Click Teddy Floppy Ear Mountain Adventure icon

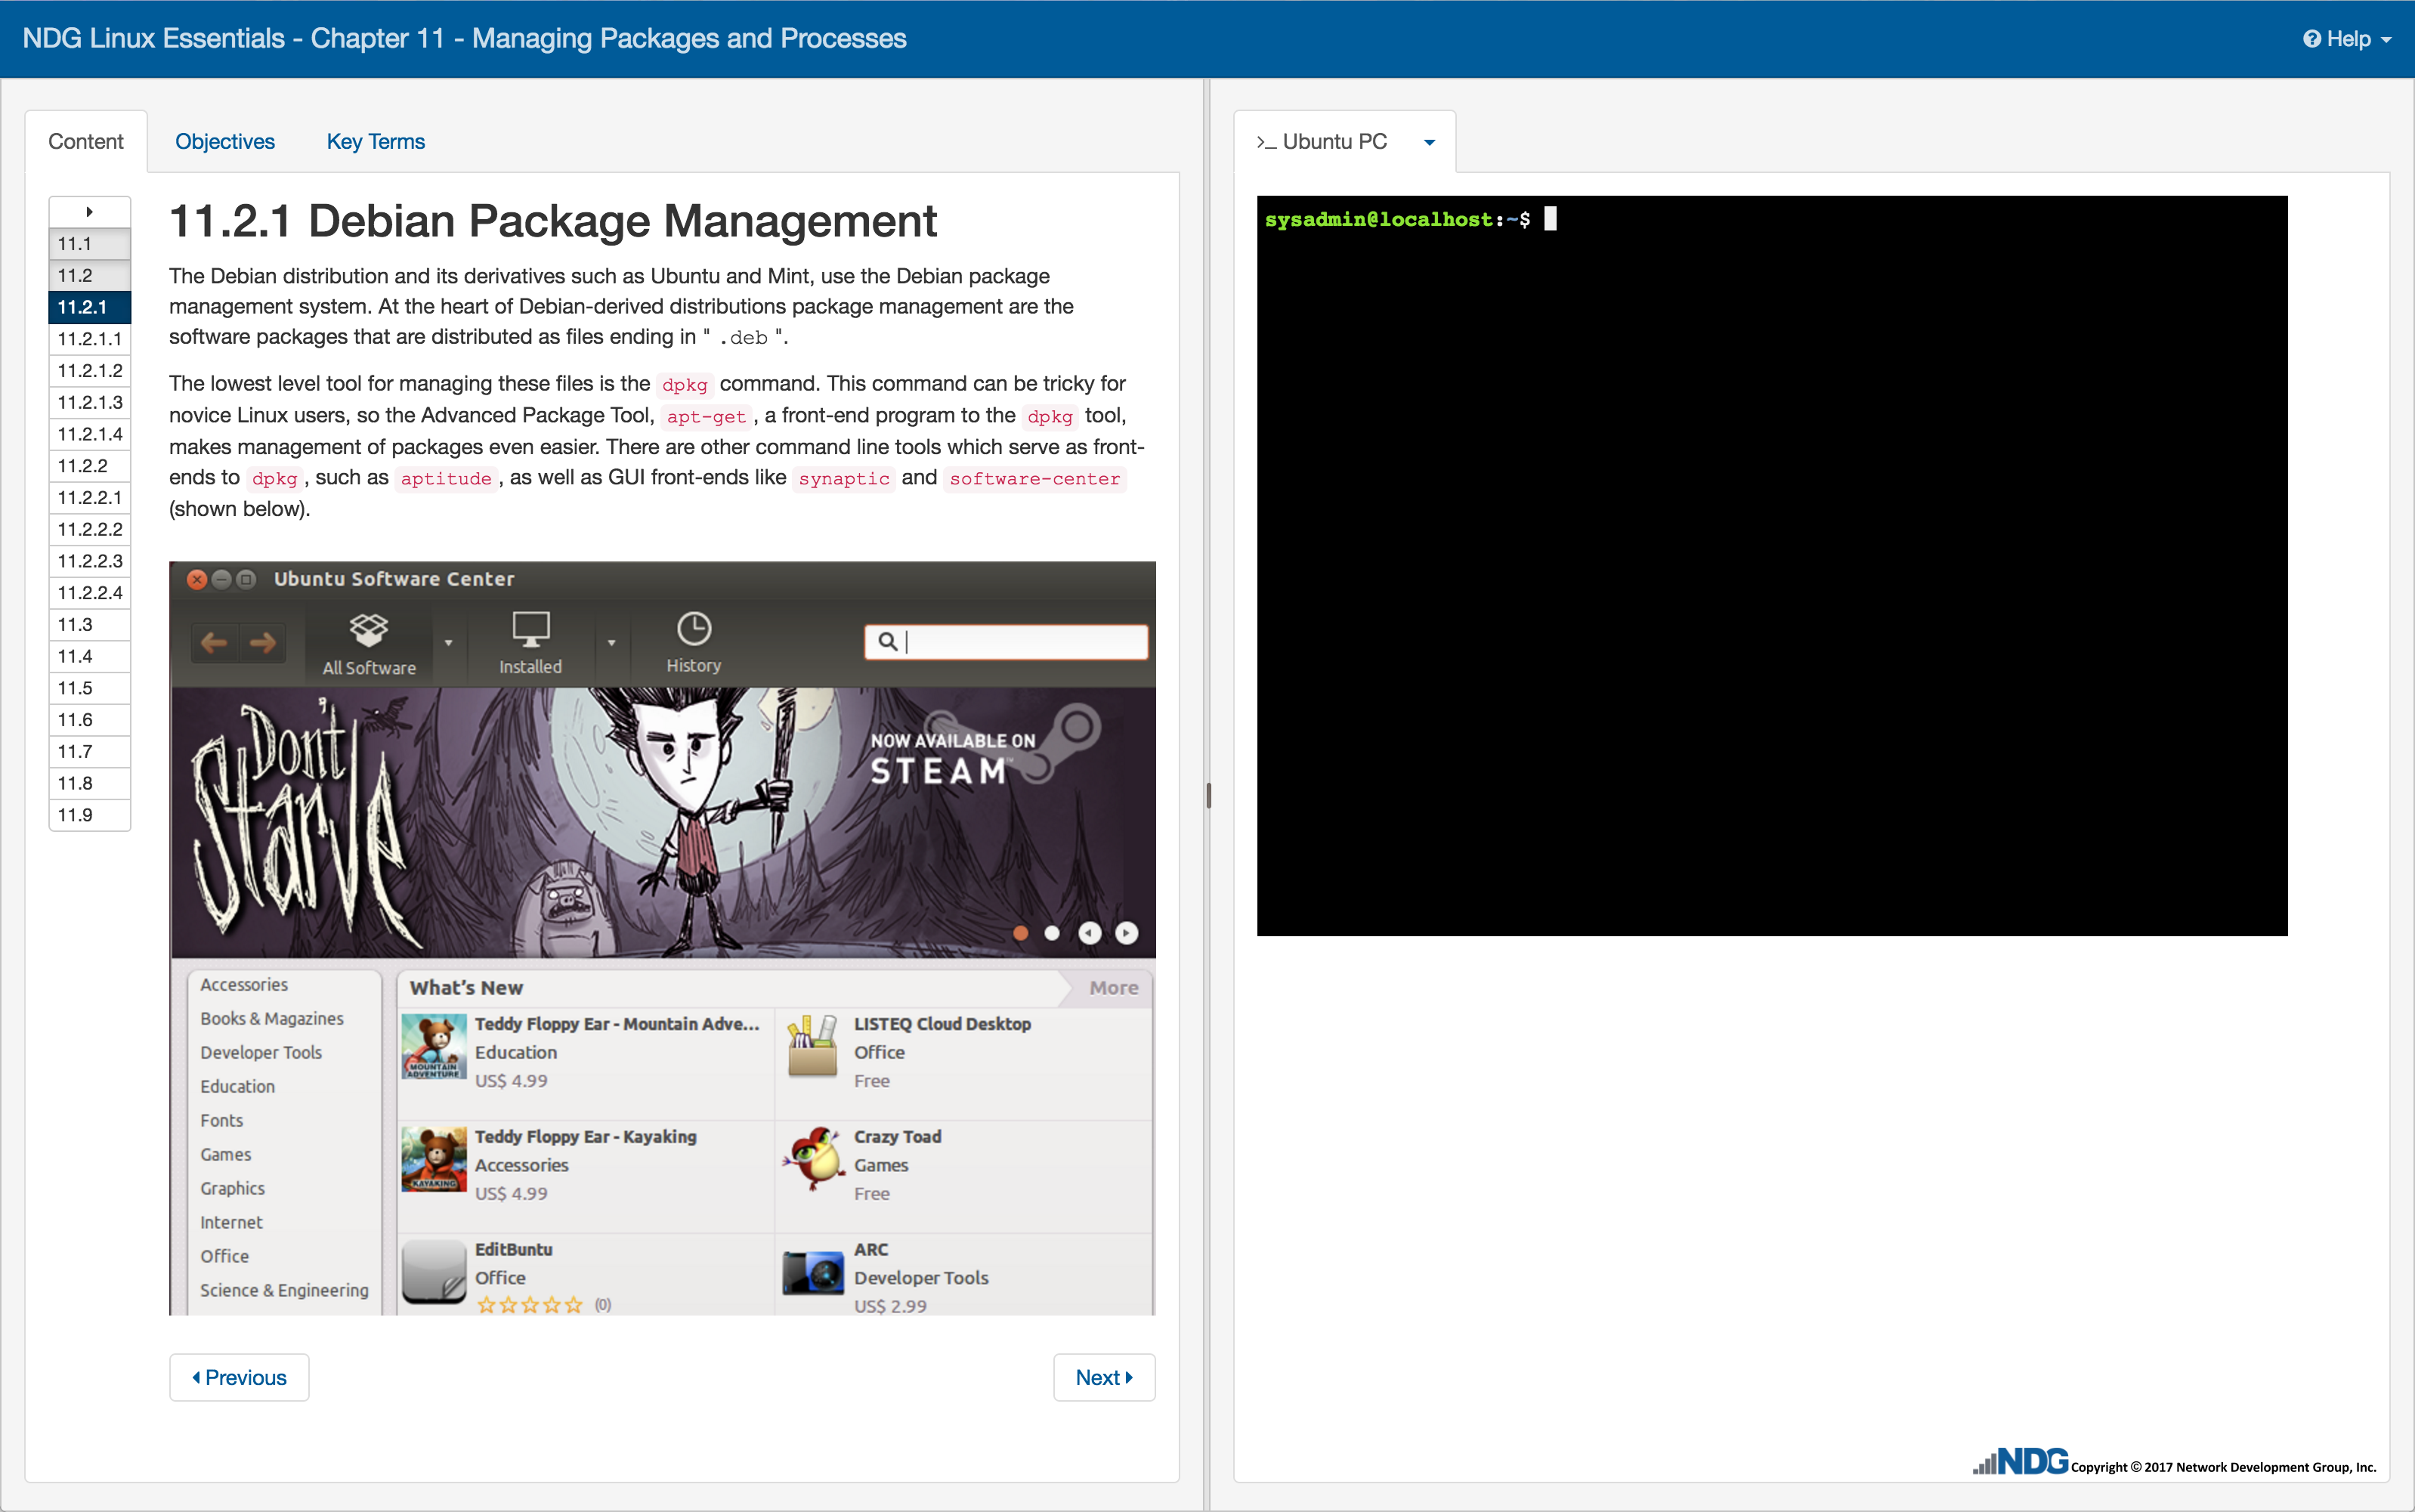click(434, 1047)
